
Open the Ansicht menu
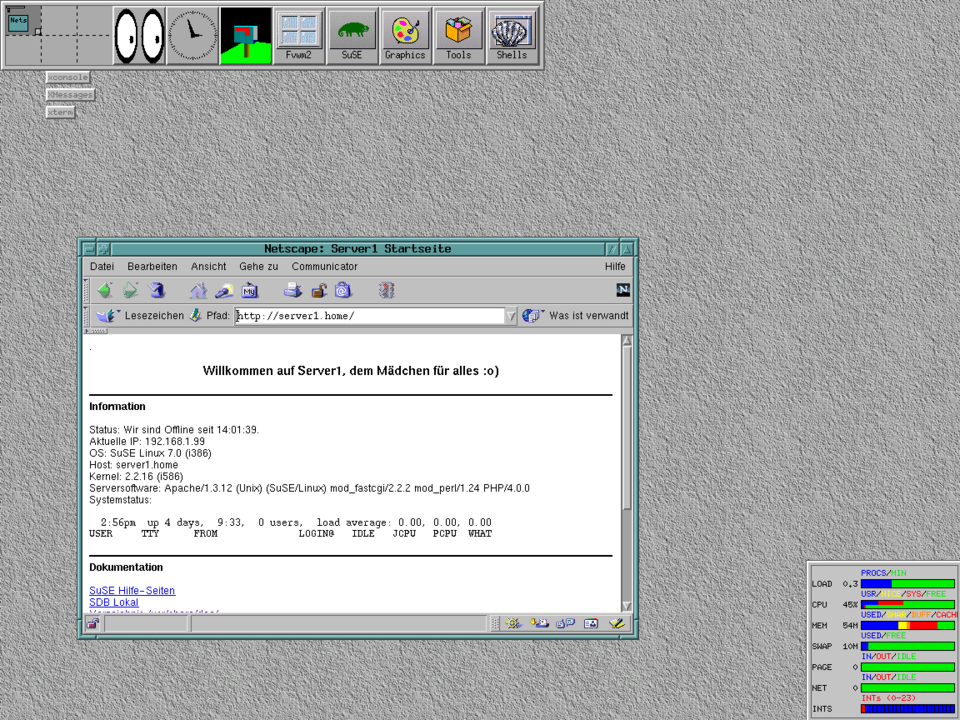tap(208, 267)
